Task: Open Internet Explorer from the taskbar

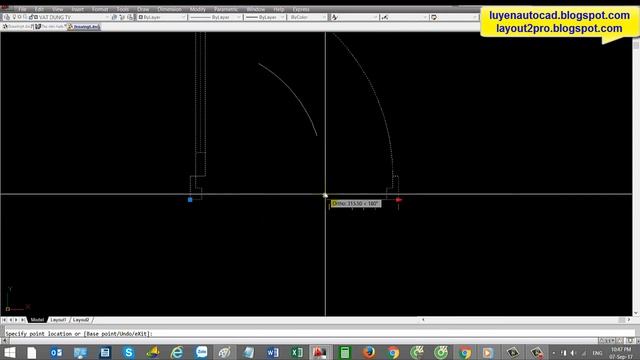Action: coord(177,352)
